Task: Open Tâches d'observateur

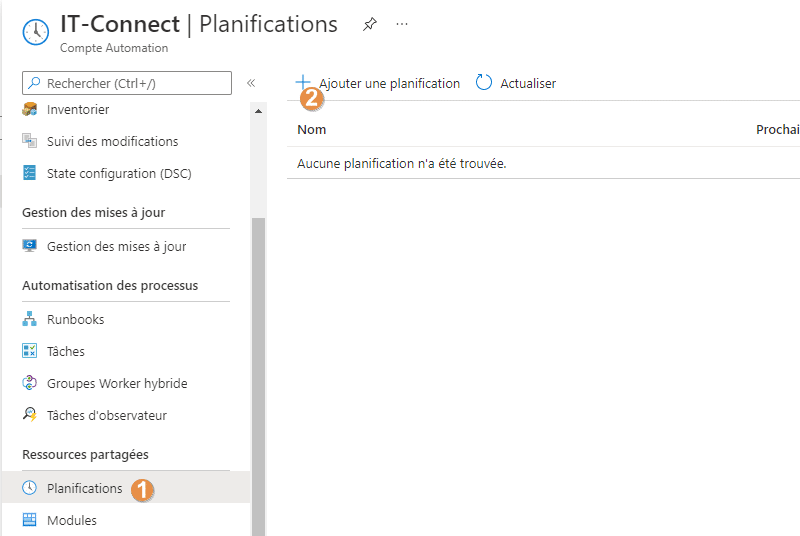Action: click(x=107, y=416)
